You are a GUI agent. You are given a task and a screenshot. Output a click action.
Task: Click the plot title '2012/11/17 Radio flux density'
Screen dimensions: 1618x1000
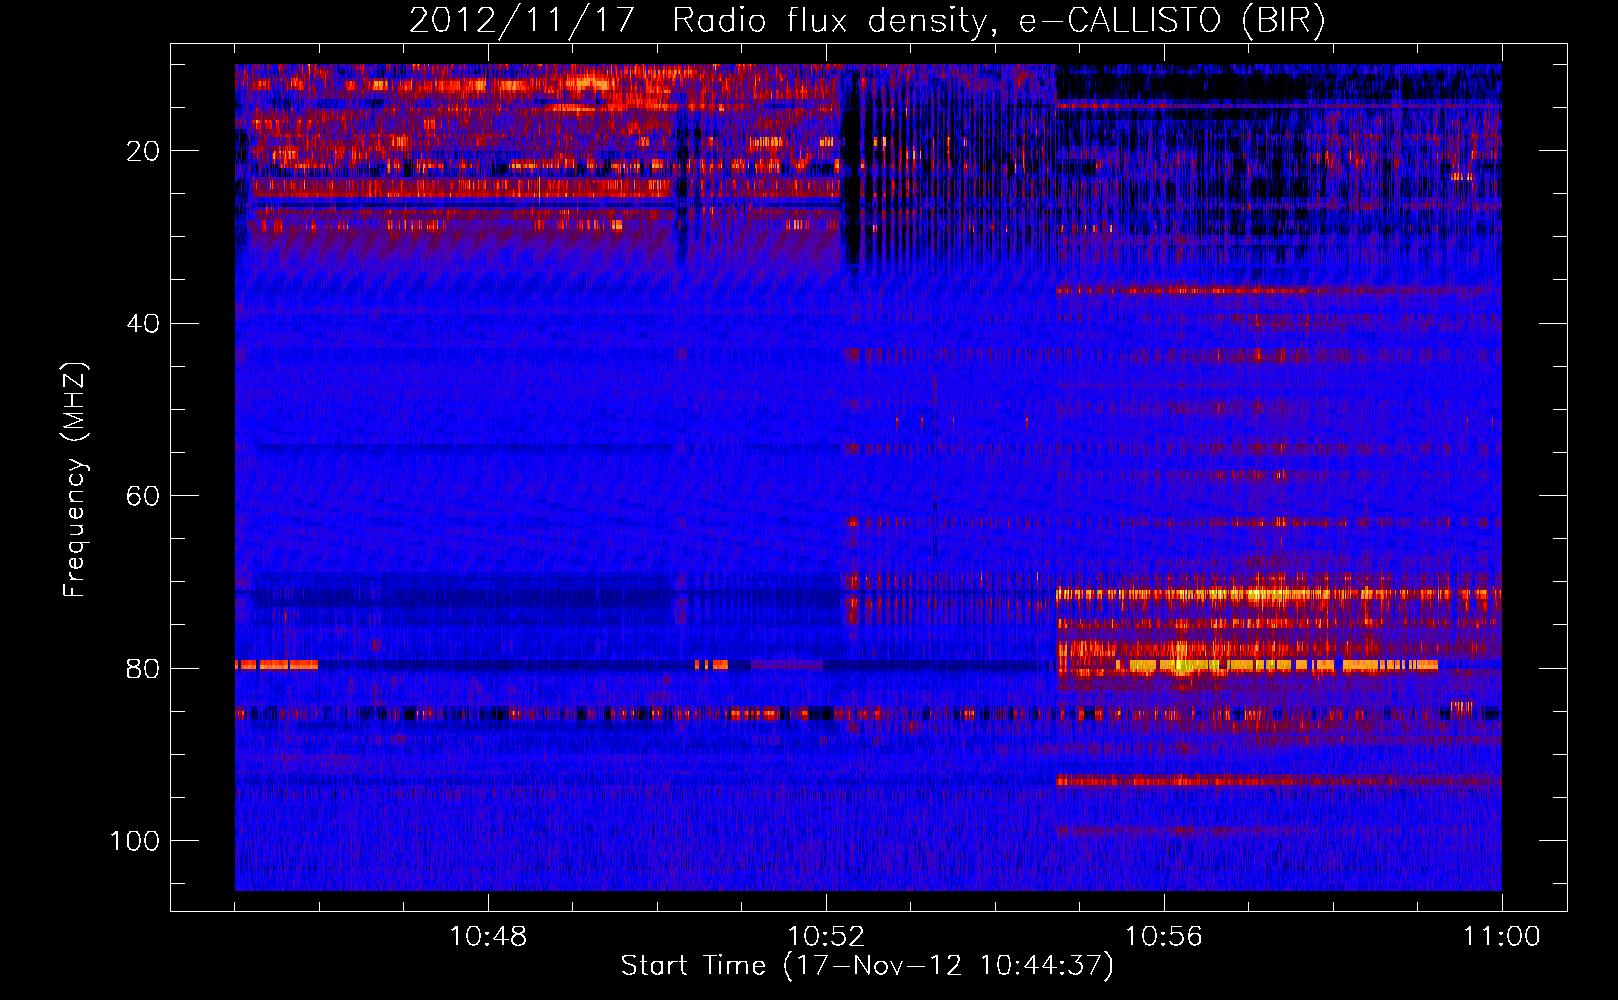867,20
